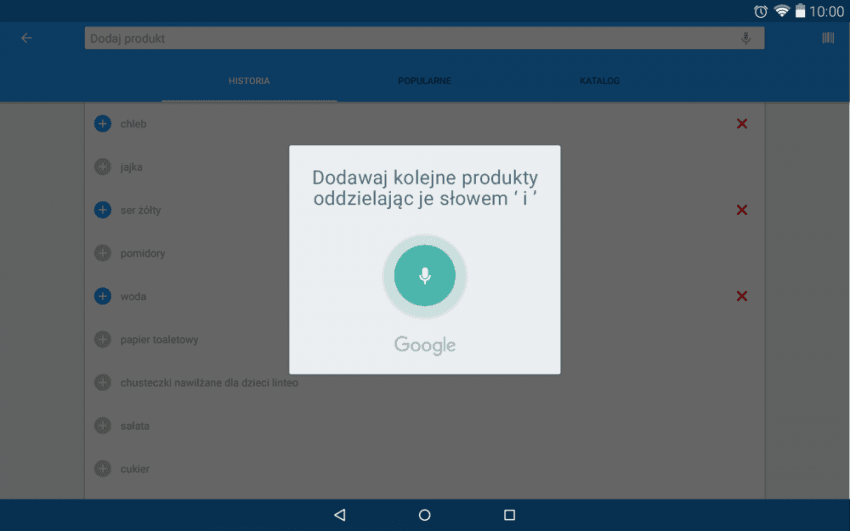Tap the Google logo in voice dialog

point(424,345)
